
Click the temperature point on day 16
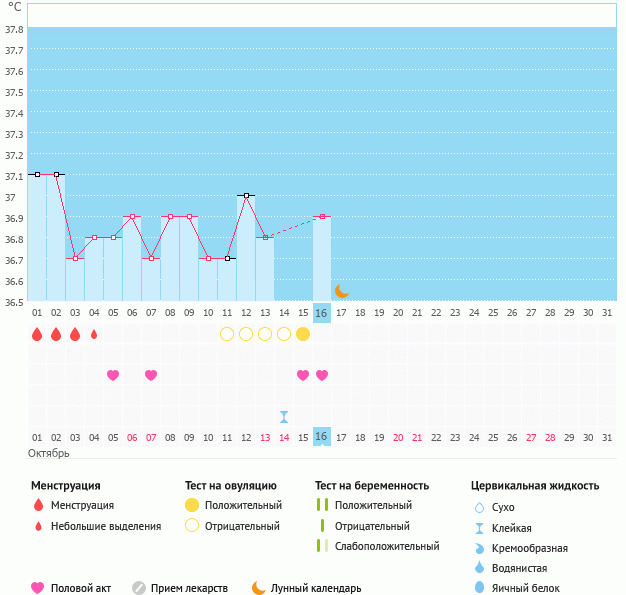322,216
